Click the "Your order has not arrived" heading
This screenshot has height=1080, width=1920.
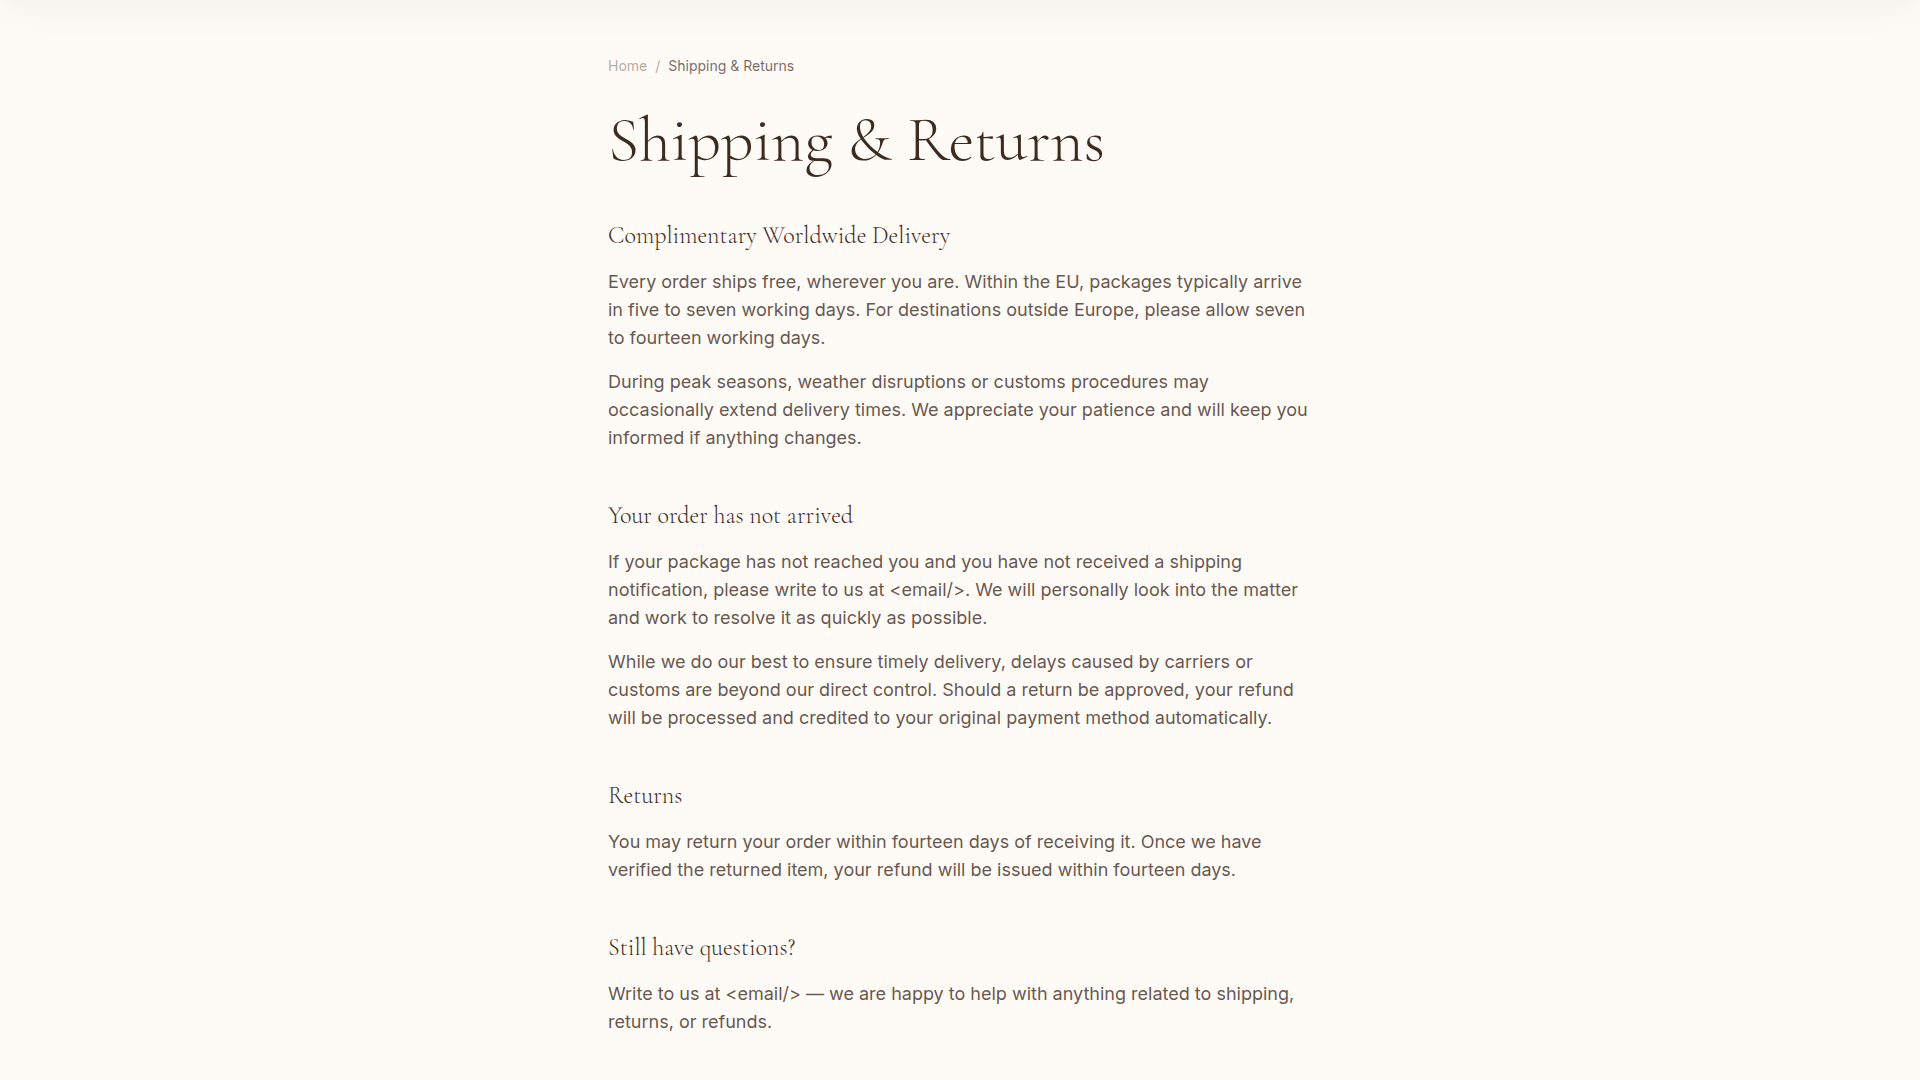[730, 516]
